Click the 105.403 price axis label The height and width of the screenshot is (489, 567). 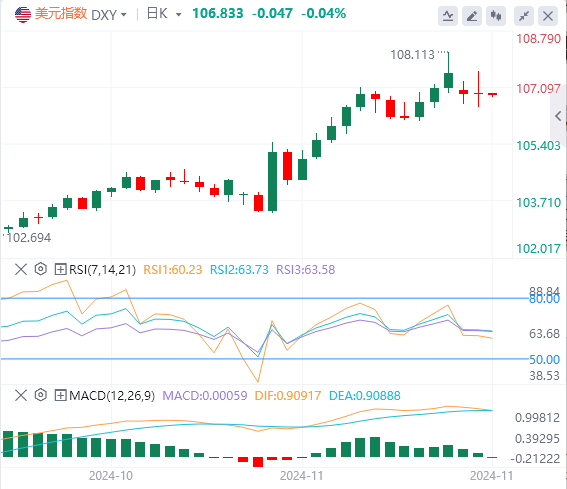pos(538,146)
